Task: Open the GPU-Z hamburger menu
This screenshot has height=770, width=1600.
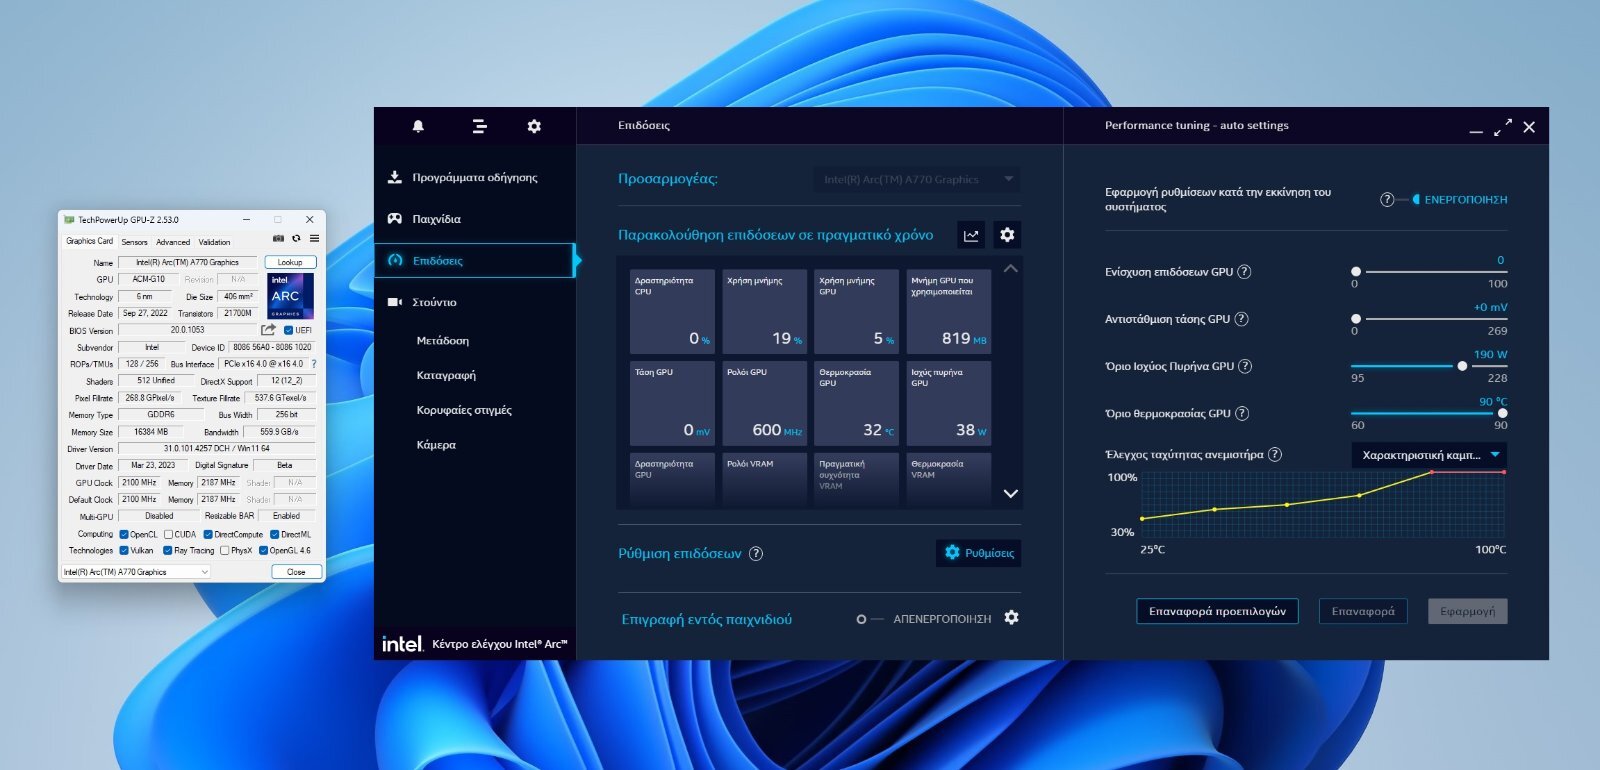Action: tap(314, 239)
